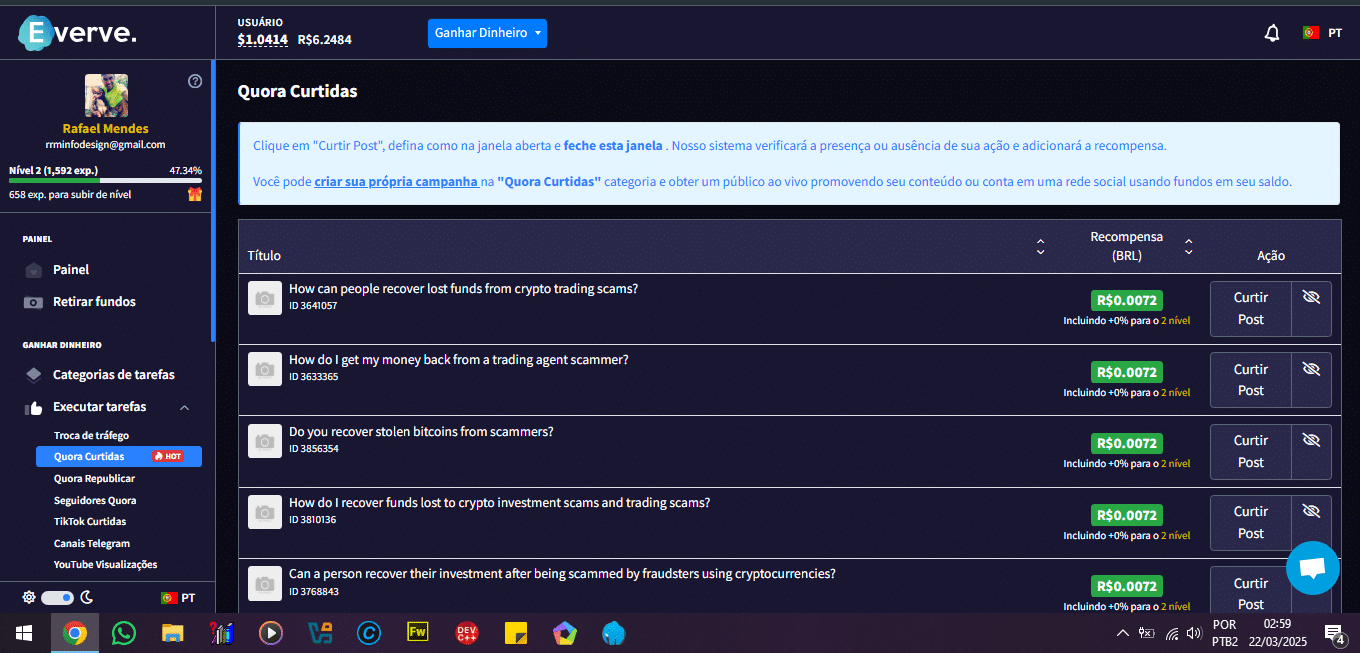The image size is (1360, 653).
Task: Open YouTube Visualizações tasks
Action: (105, 565)
